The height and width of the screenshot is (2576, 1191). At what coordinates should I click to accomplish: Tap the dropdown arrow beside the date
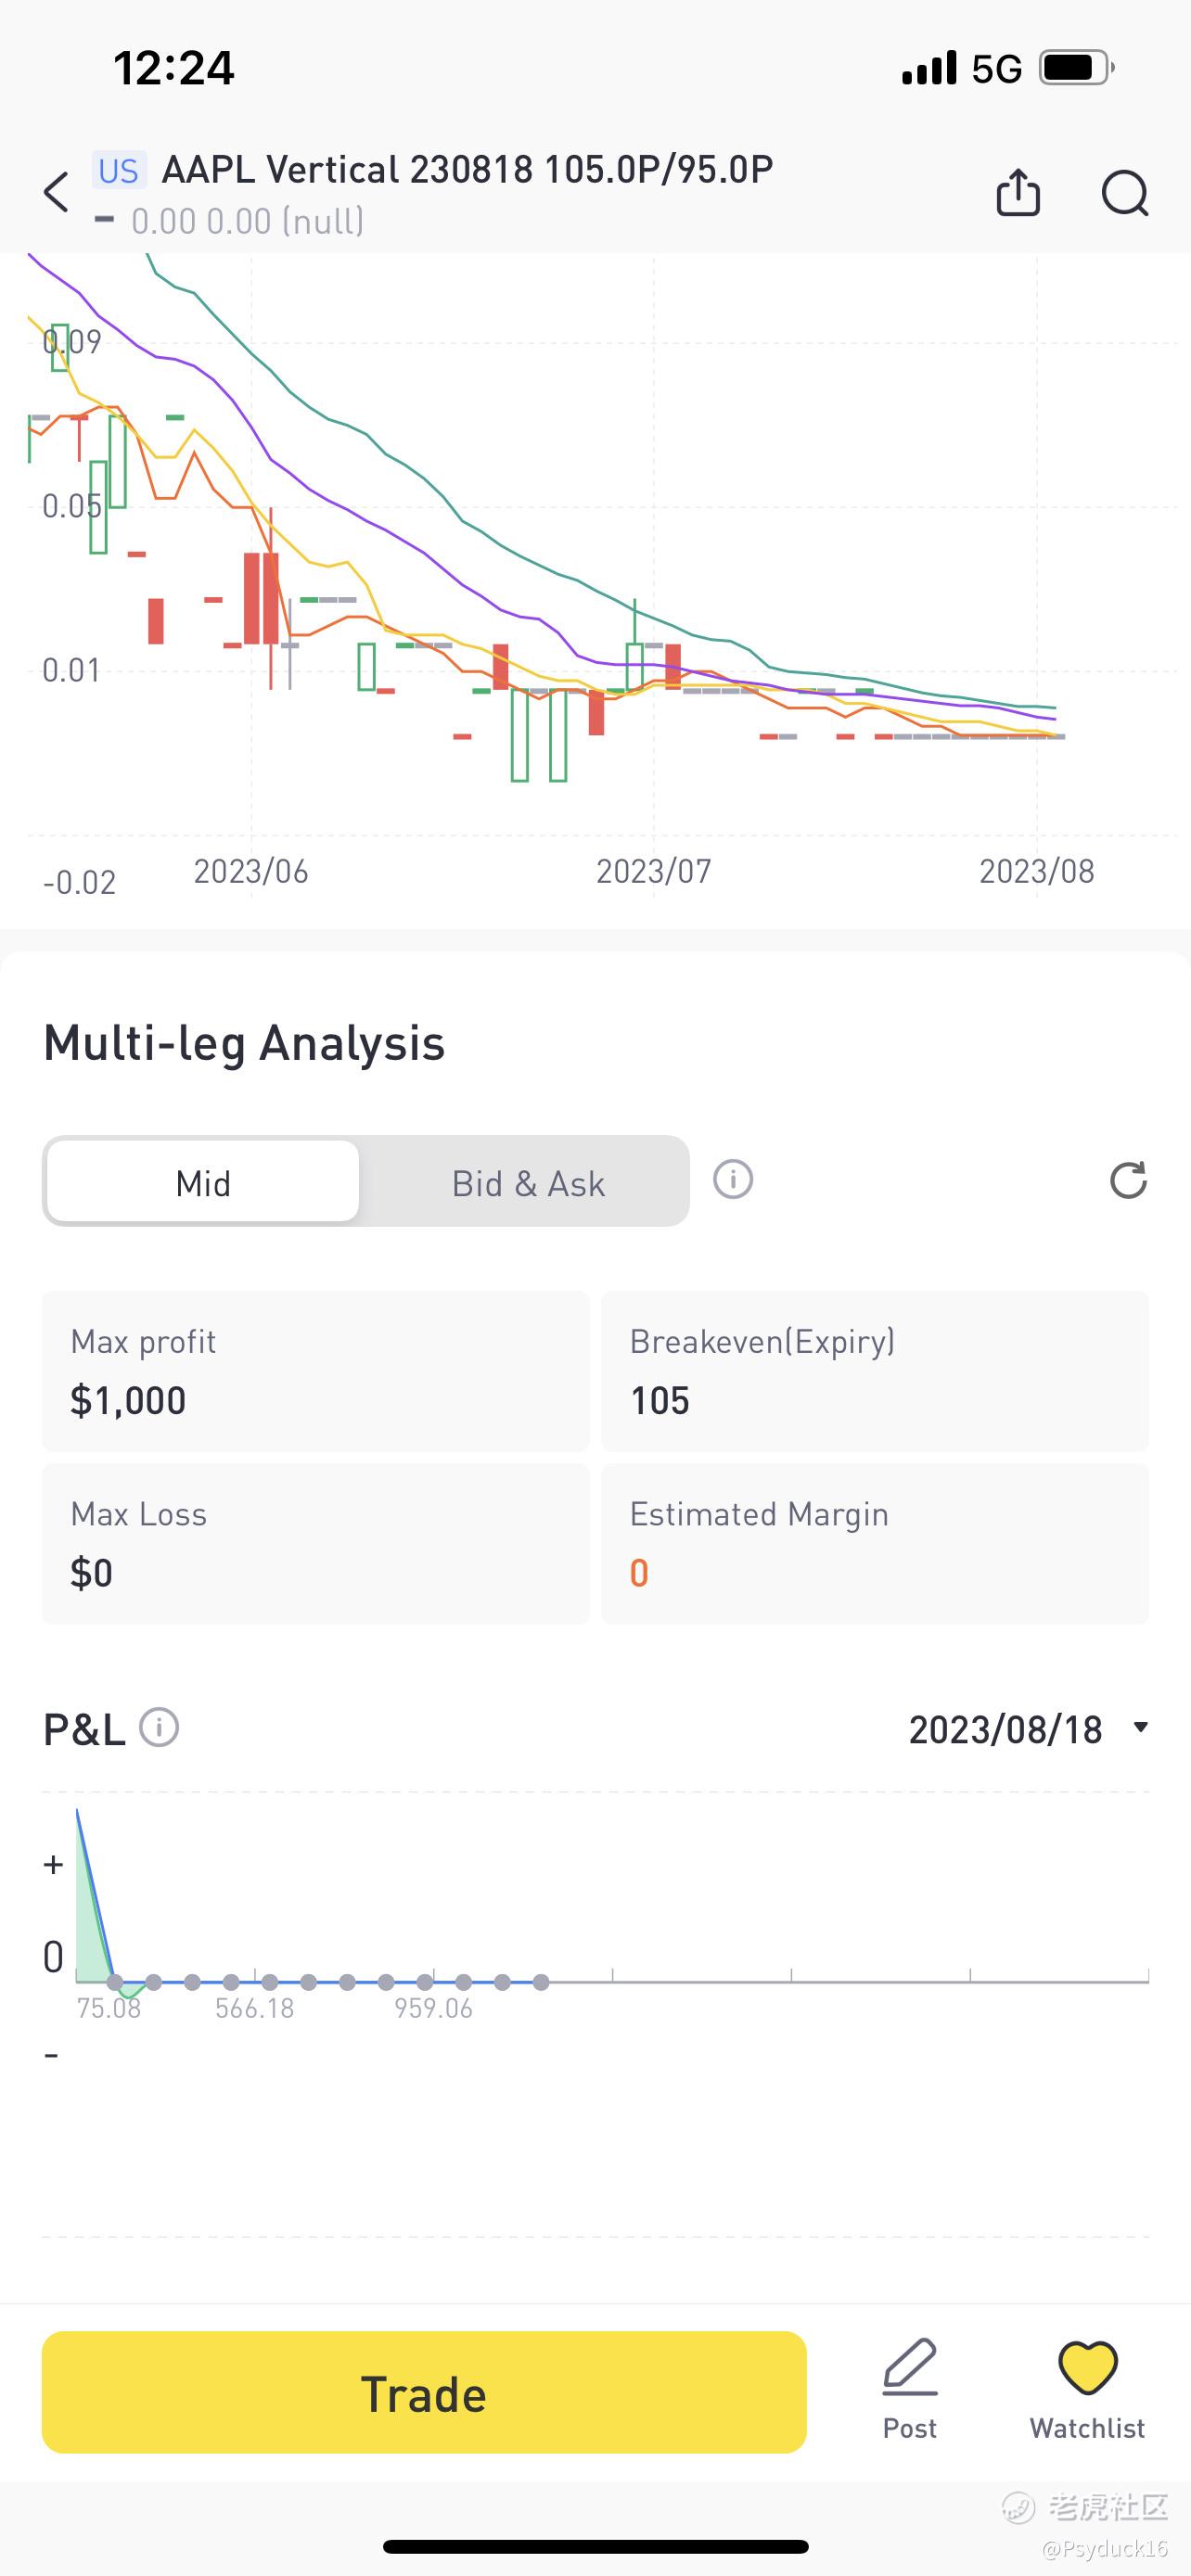(1140, 1727)
